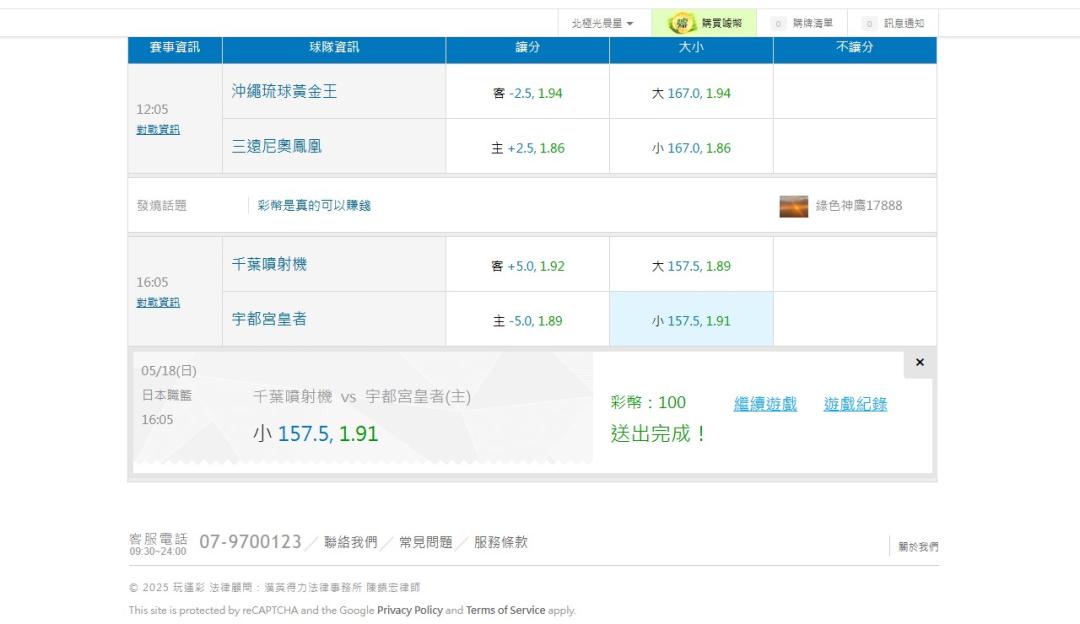The height and width of the screenshot is (624, 1080).
Task: Click the 大小 column header
Action: click(x=691, y=48)
